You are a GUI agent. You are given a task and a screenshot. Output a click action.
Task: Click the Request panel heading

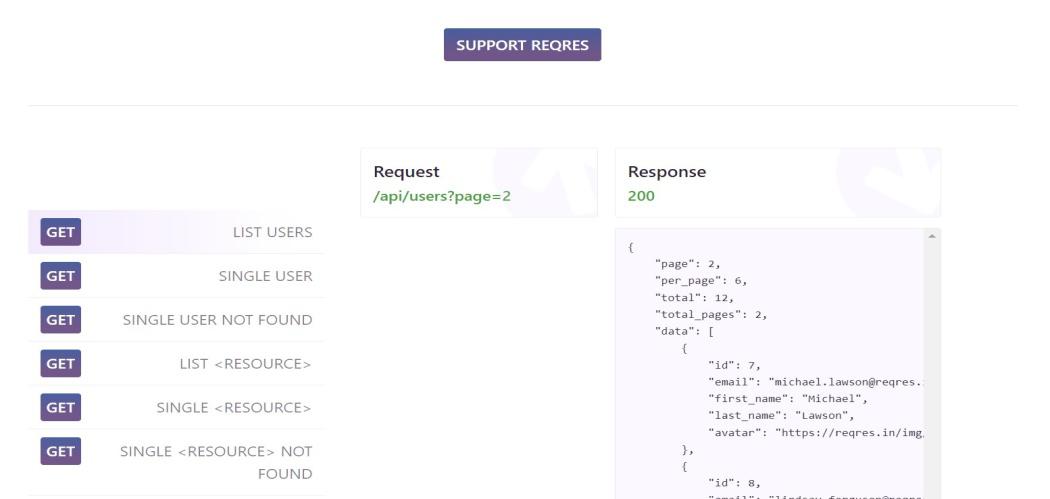point(406,172)
